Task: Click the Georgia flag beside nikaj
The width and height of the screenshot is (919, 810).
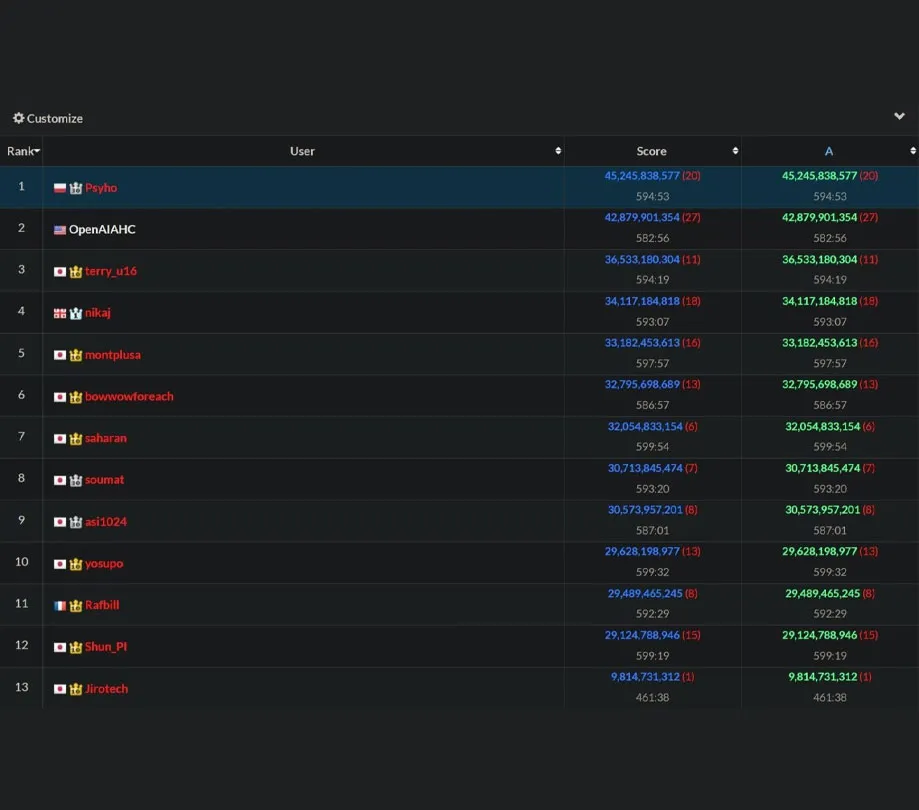Action: (60, 313)
